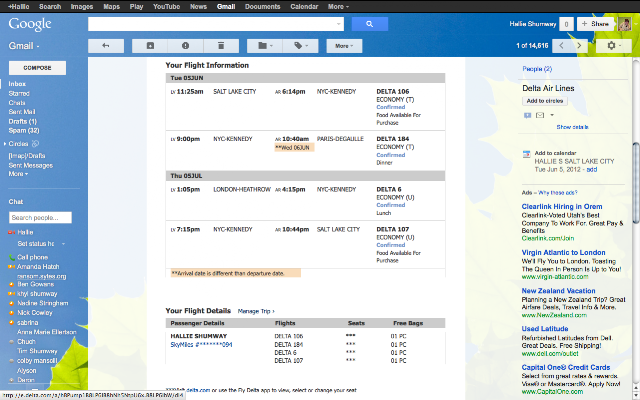Report this email as spam
Viewport: 640px width, 400px height.
click(x=185, y=46)
